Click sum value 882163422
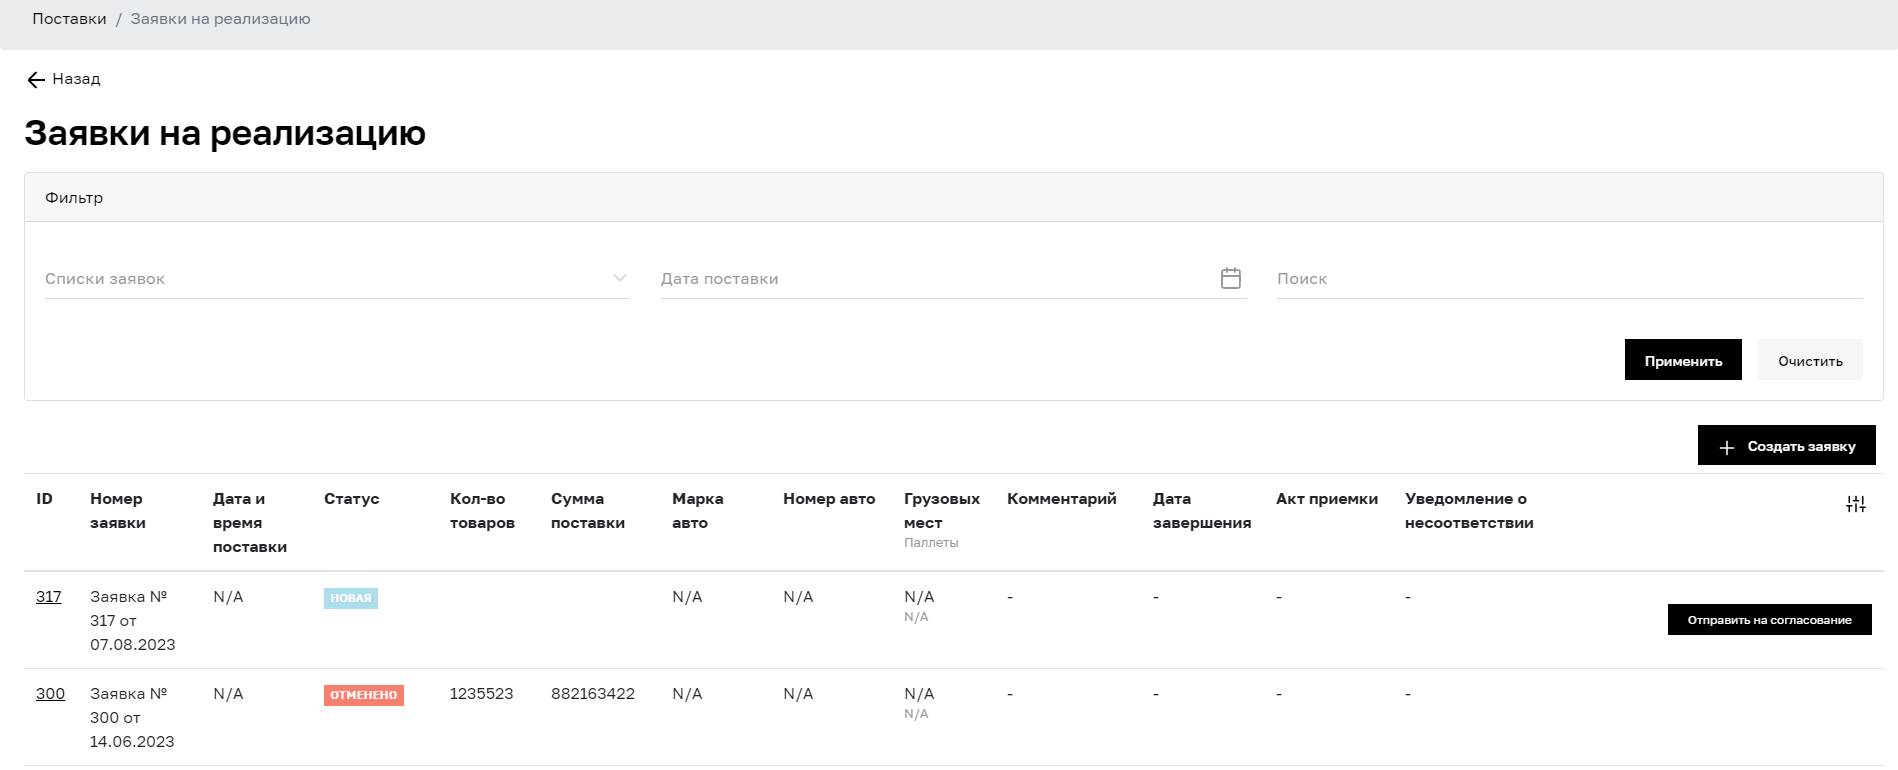 [593, 694]
